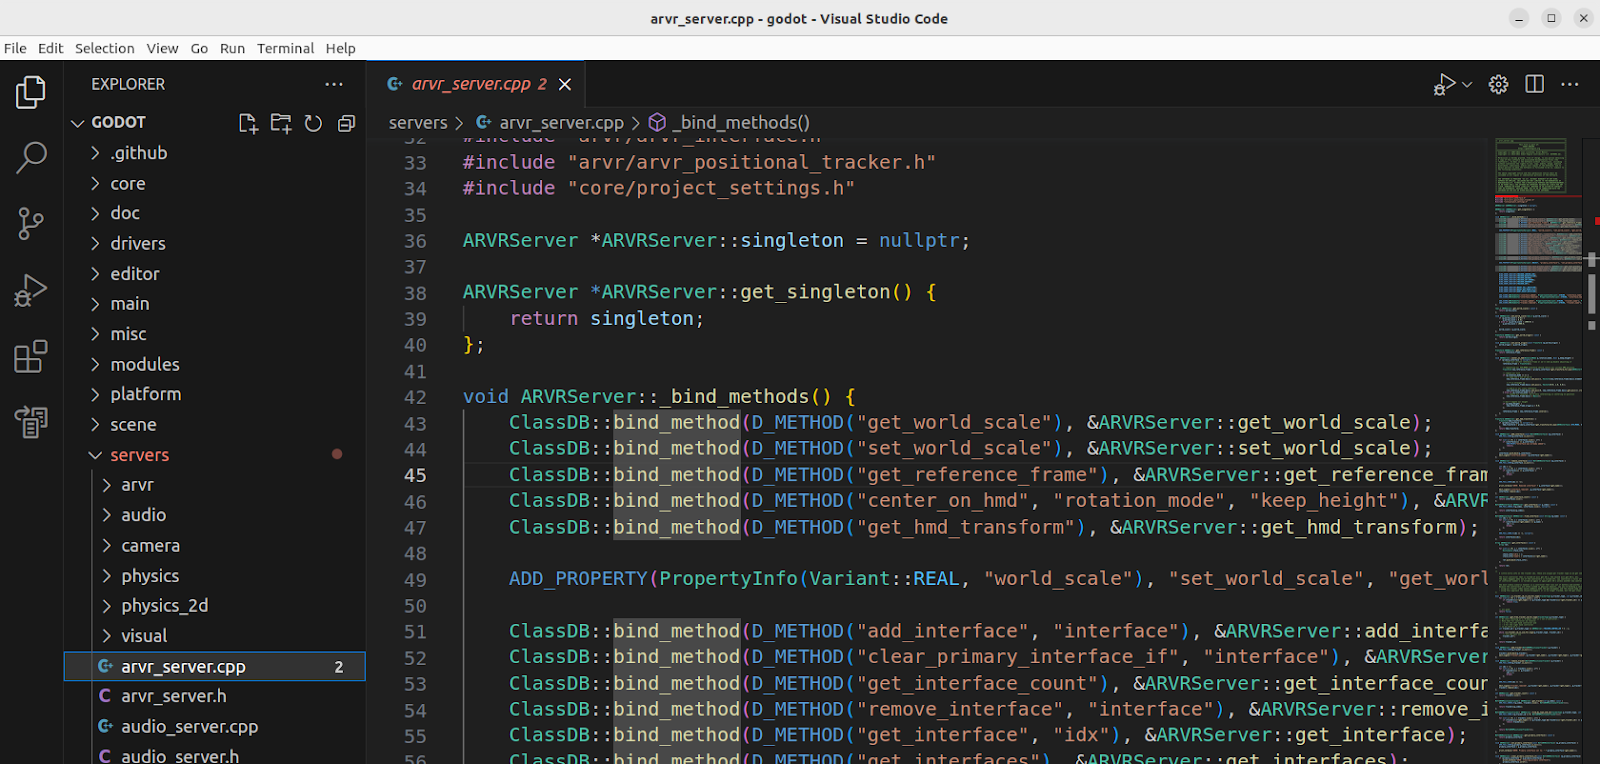Expand the physics_2d folder

click(164, 606)
